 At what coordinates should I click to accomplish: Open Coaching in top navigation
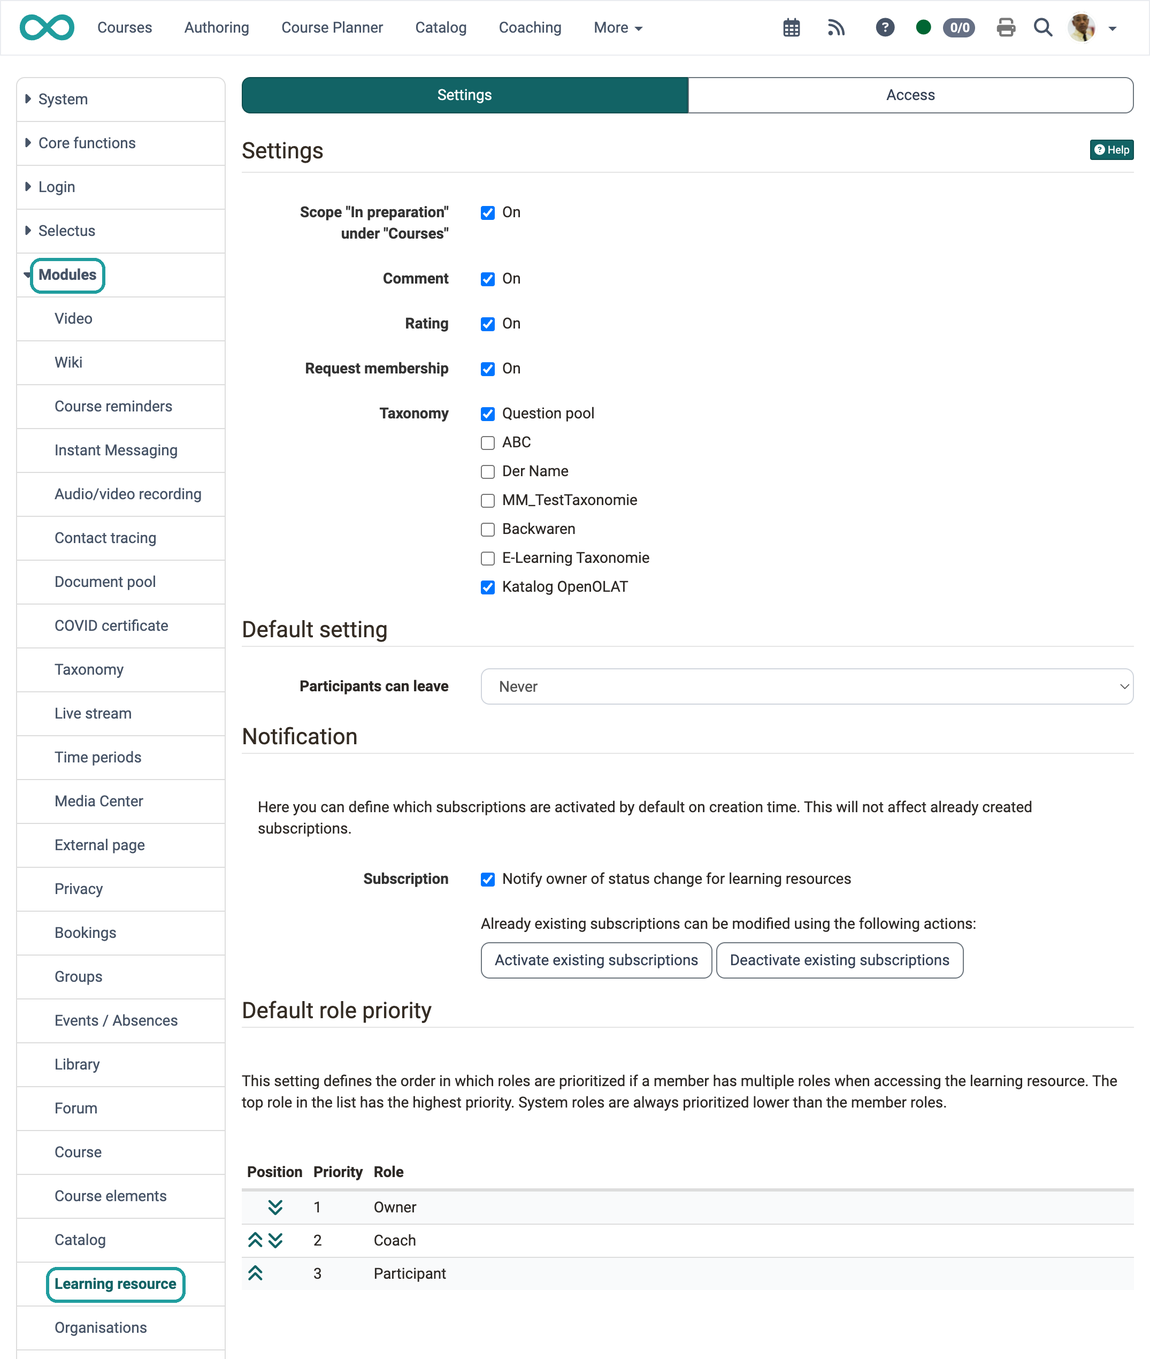(x=530, y=28)
